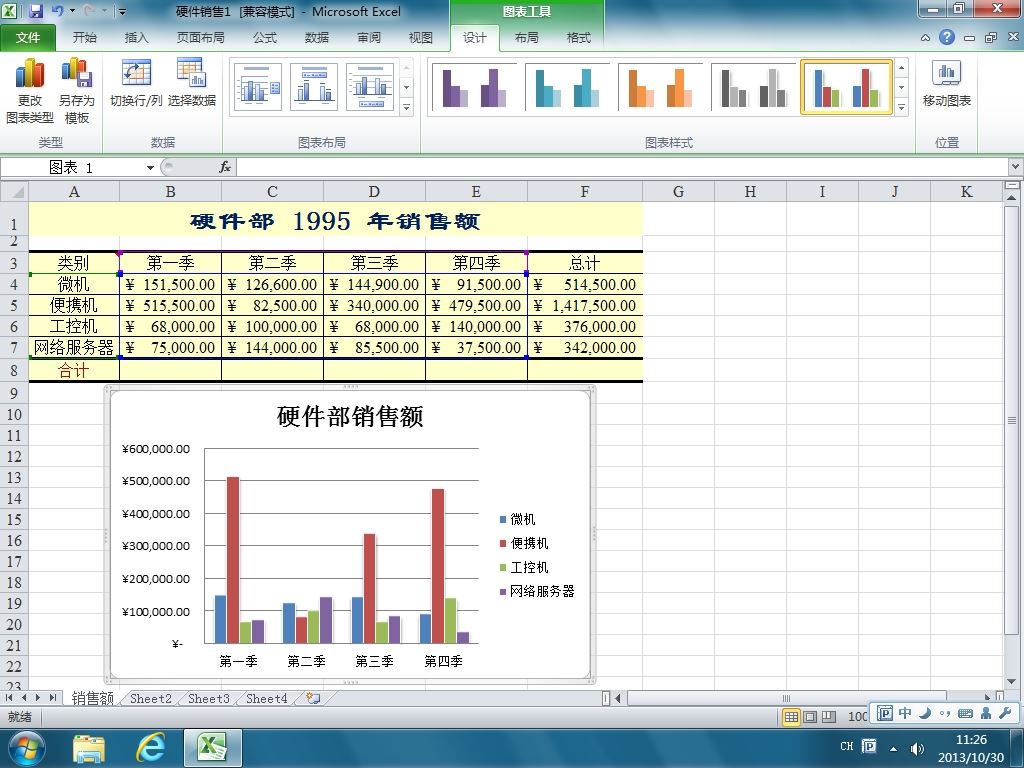1024x768 pixels.
Task: Click cell with ¥ 515,500.00
Action: pos(170,306)
